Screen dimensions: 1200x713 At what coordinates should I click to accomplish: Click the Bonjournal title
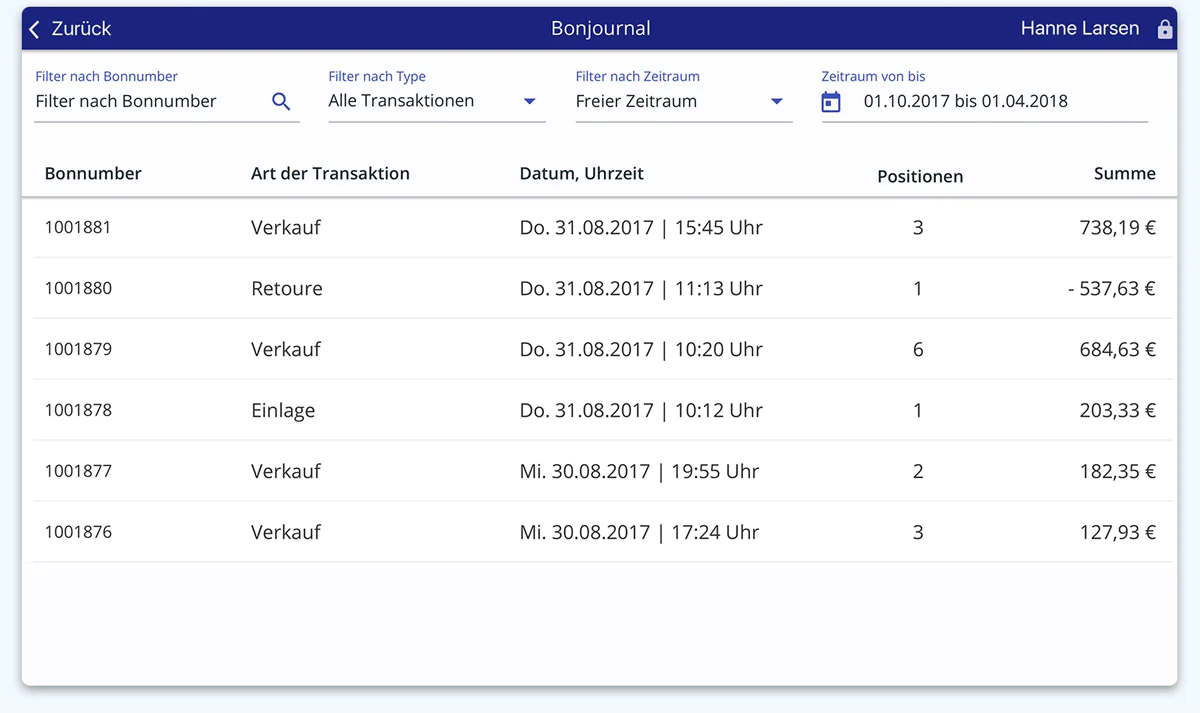tap(601, 29)
